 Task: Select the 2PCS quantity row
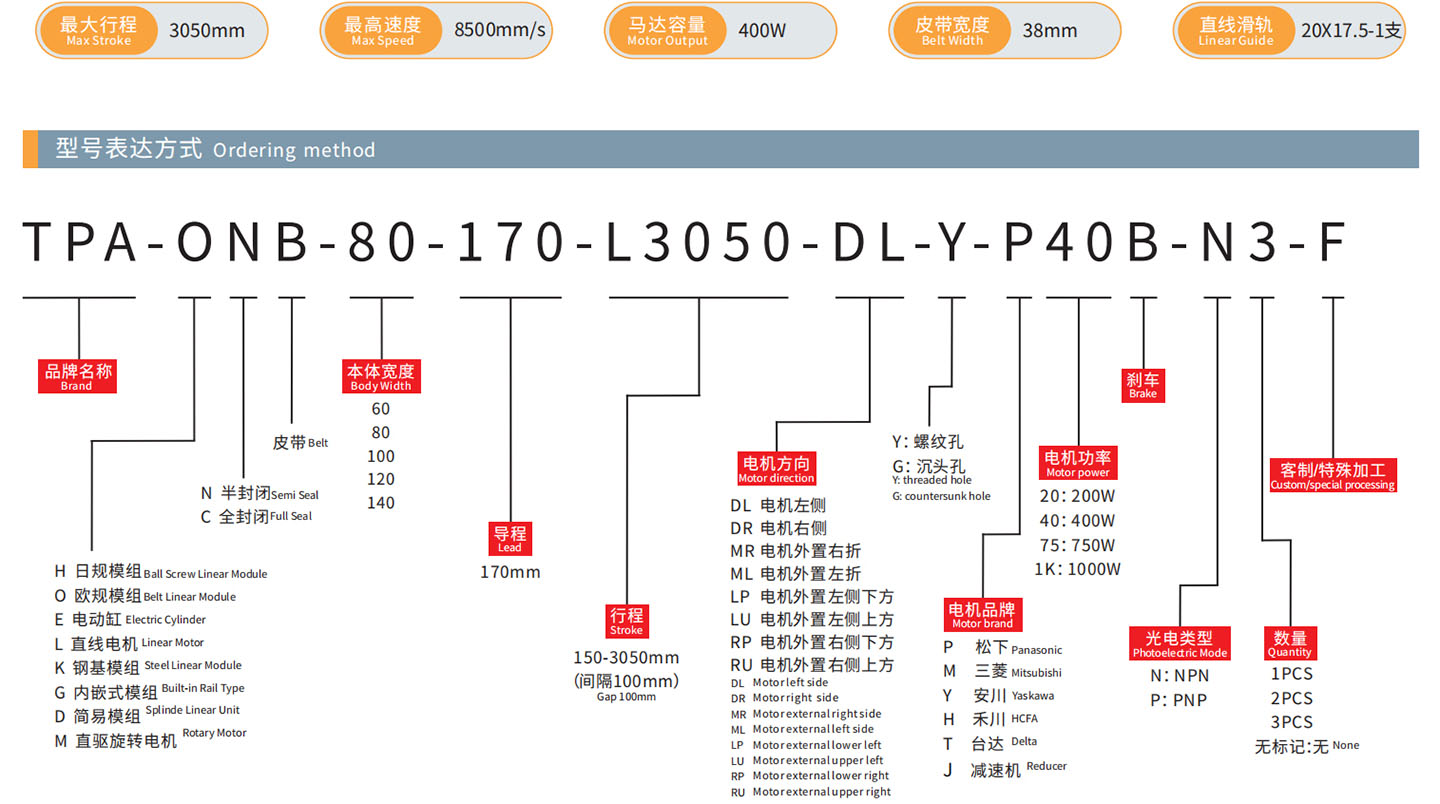click(1292, 698)
